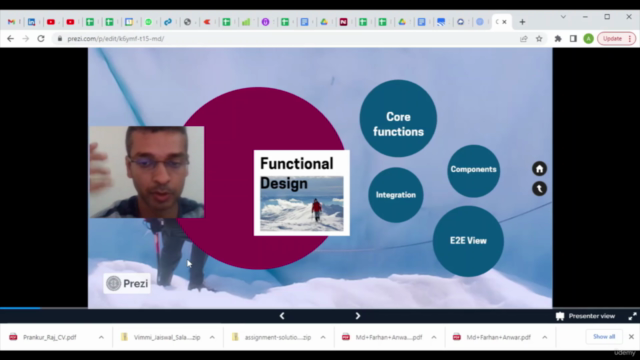Open the Components topic circle

tap(473, 171)
